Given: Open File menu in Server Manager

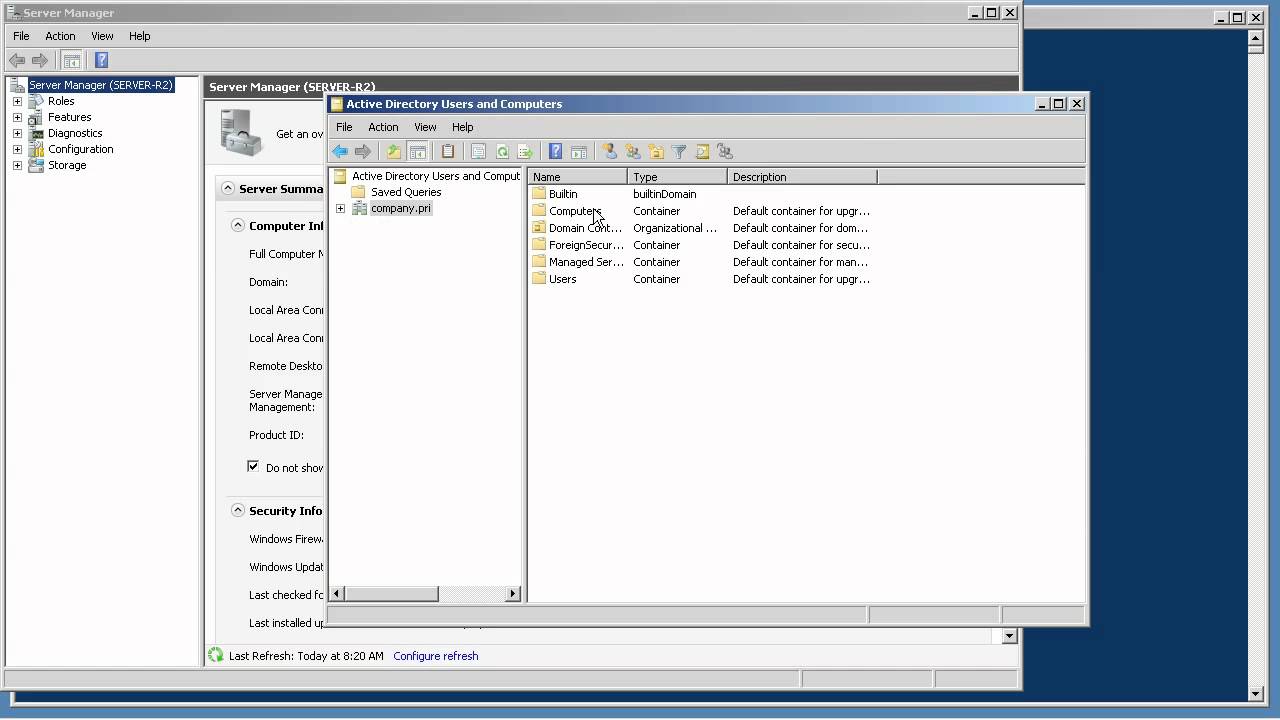Looking at the screenshot, I should (21, 36).
